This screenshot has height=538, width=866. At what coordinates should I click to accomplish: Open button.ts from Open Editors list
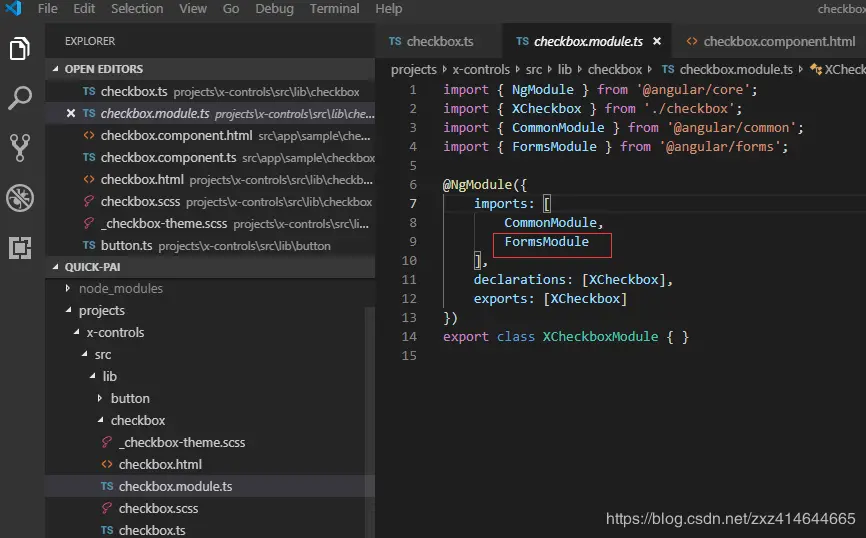point(210,246)
